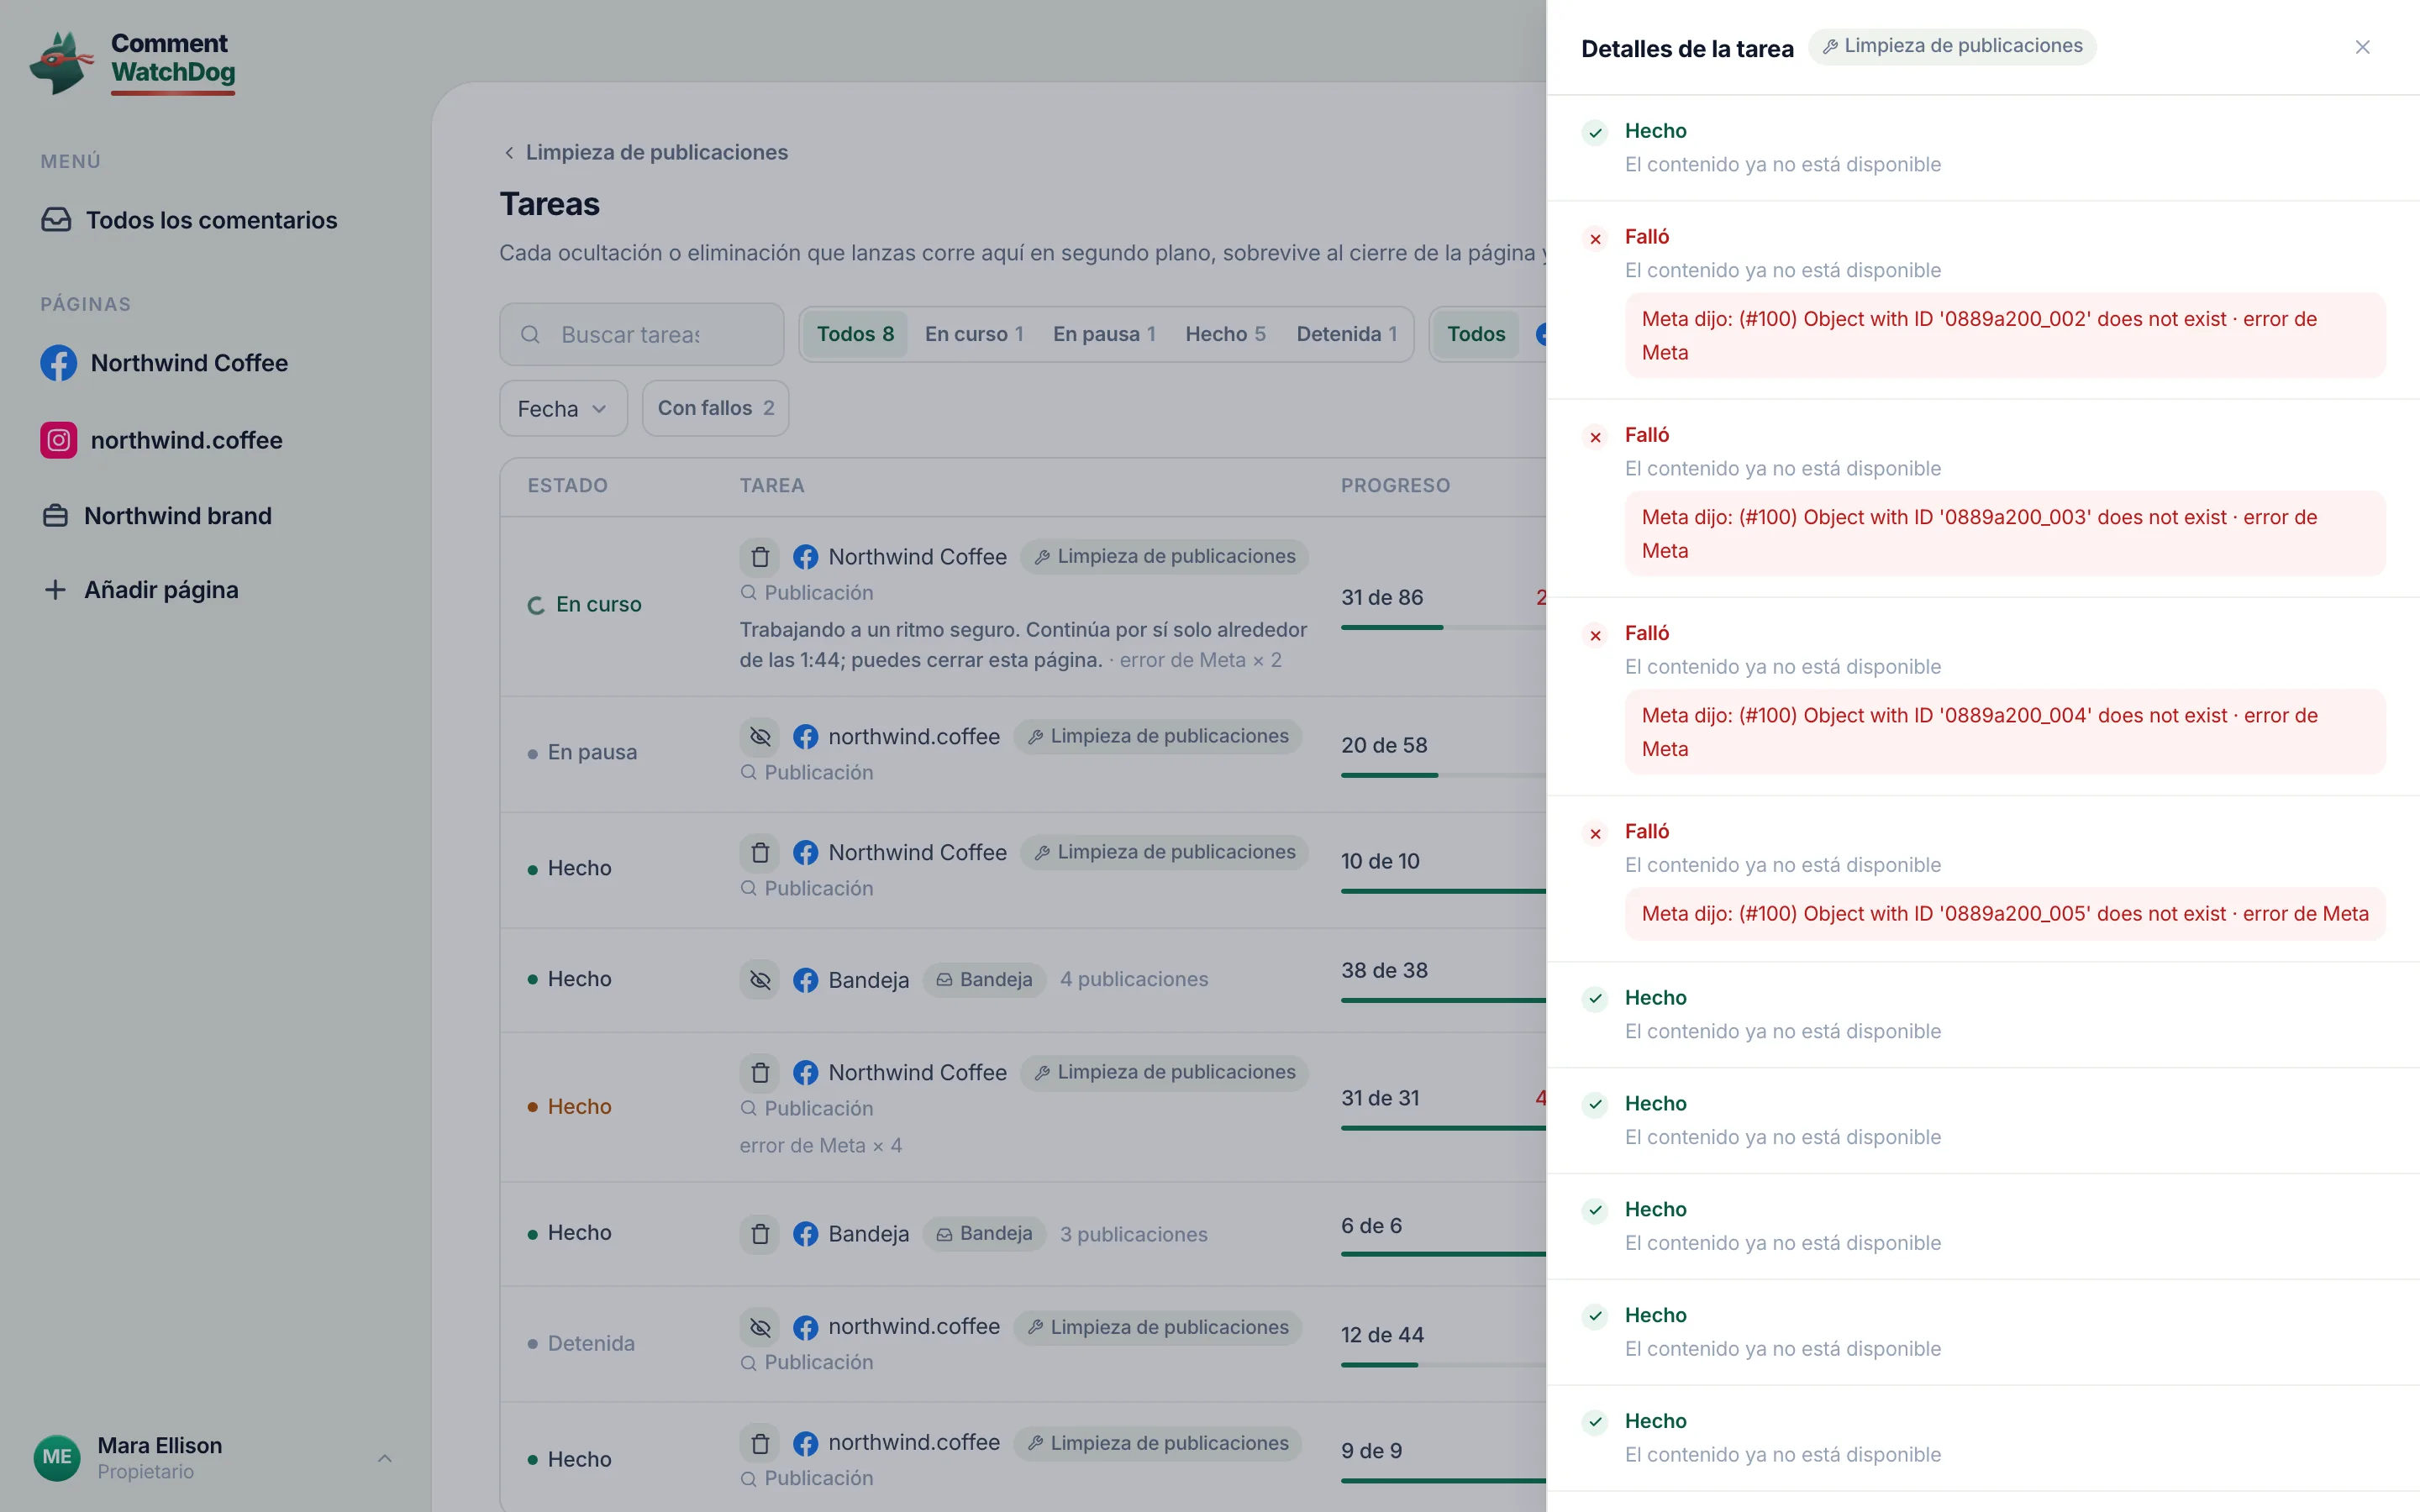Click the '10 de 10' progress text
Screen dimensions: 2420x1512
(x=1380, y=861)
